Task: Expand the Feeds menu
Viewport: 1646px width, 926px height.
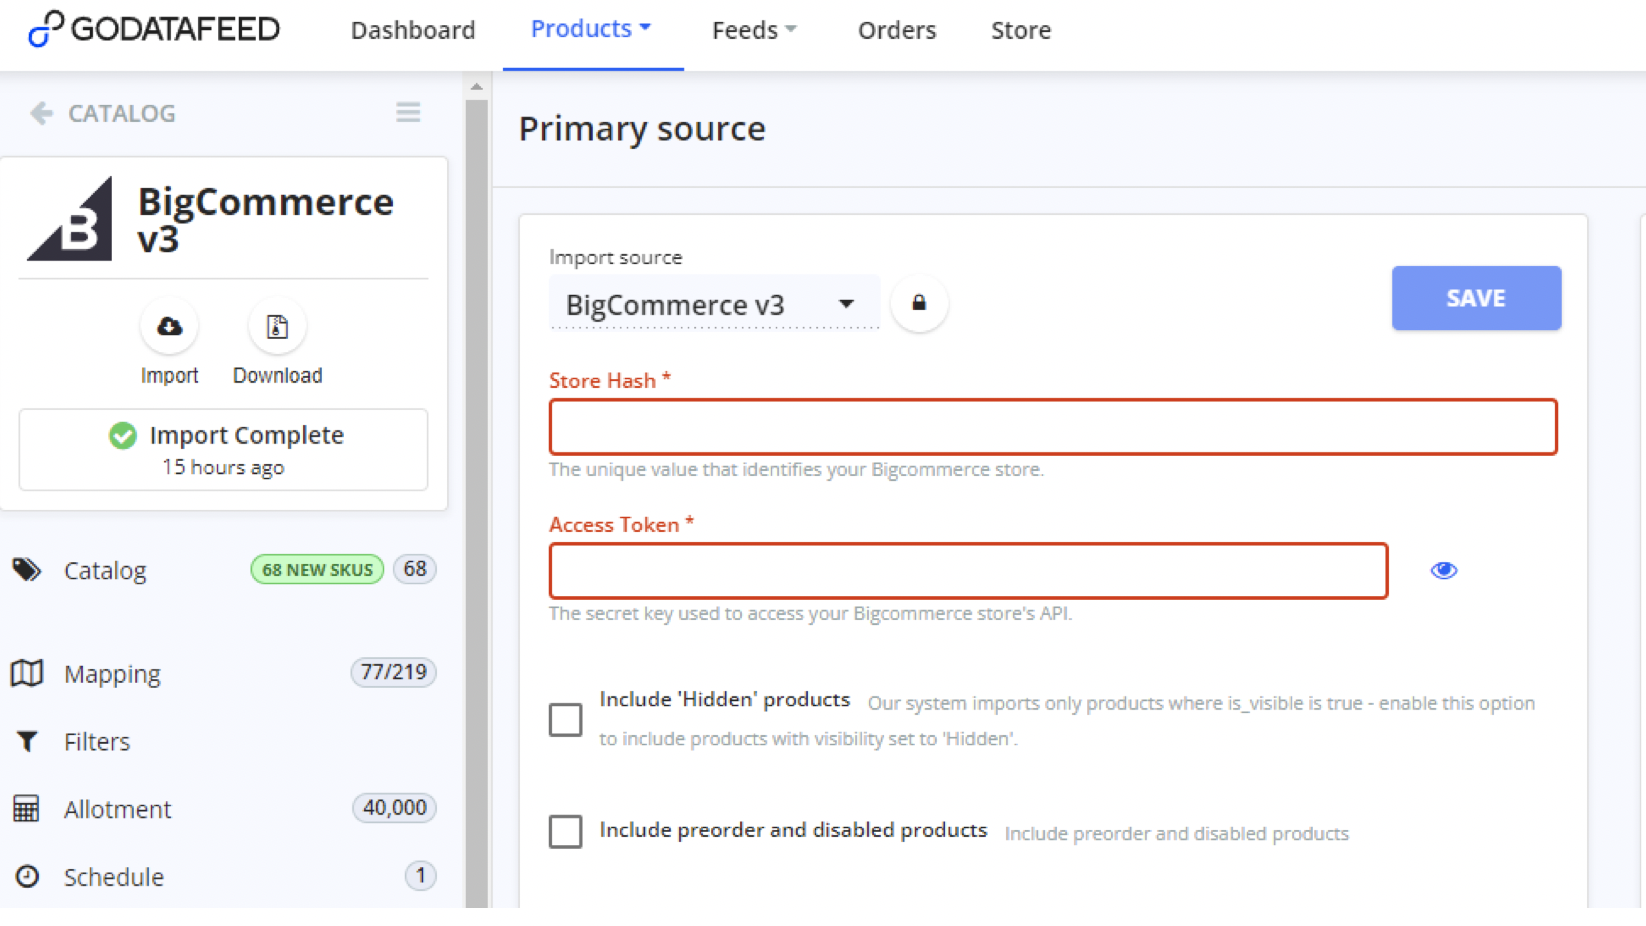Action: click(754, 30)
